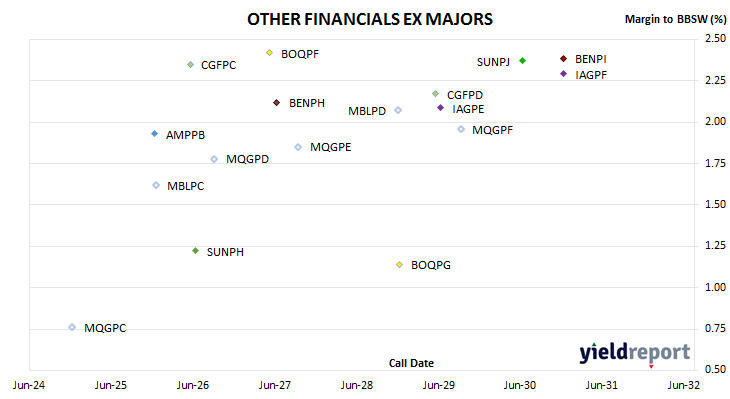The width and height of the screenshot is (730, 399).
Task: Click the yellow BOQPF diamond marker
Action: (270, 53)
